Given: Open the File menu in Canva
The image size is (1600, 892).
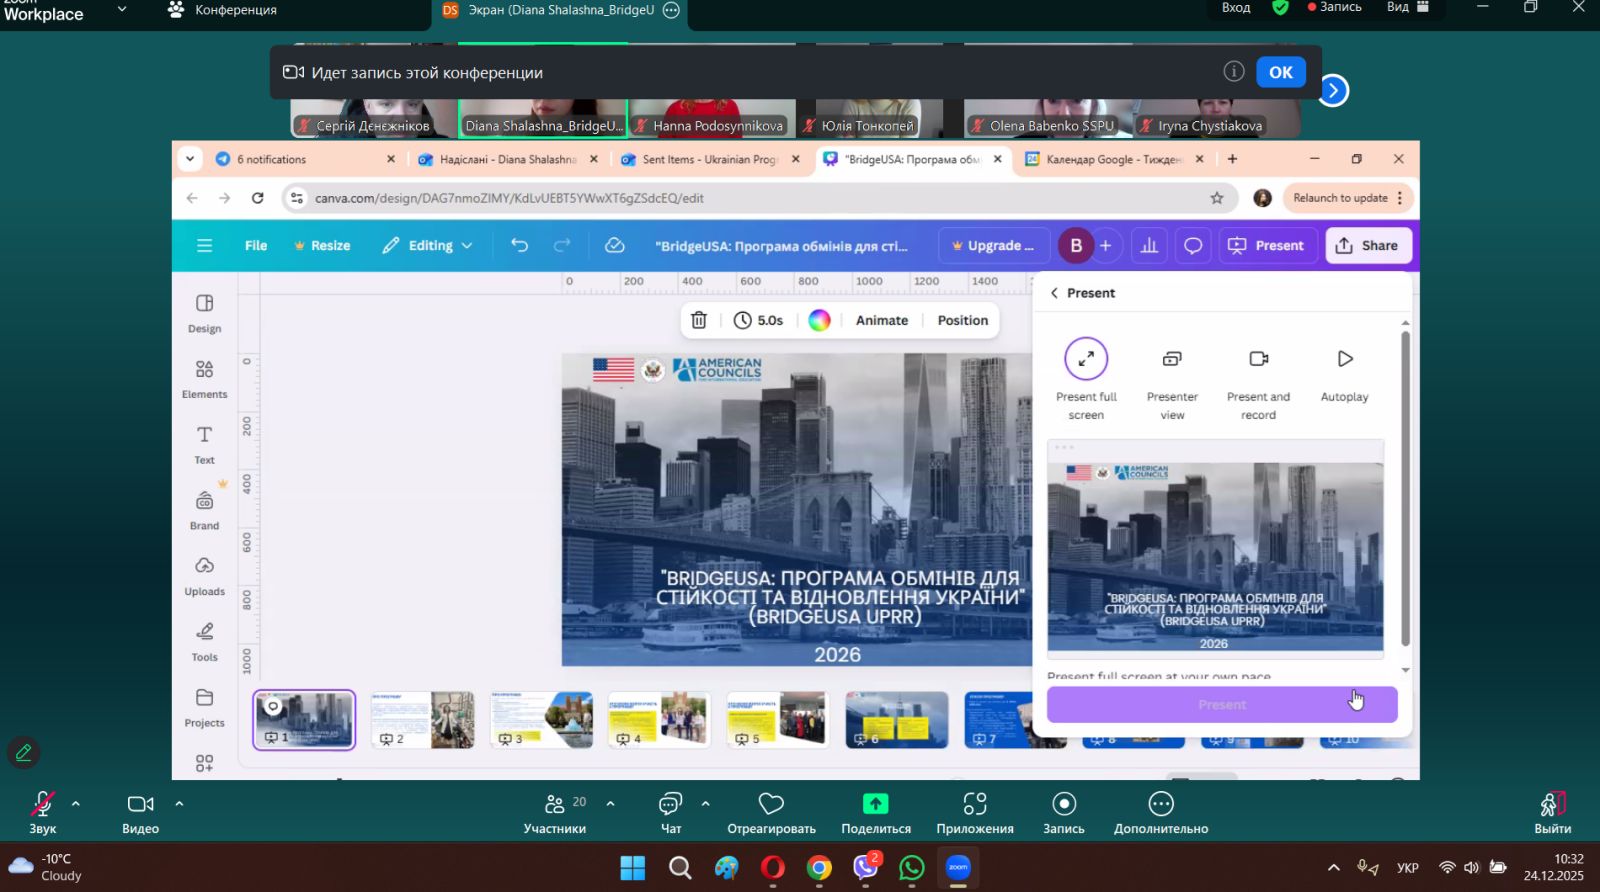Looking at the screenshot, I should (256, 246).
